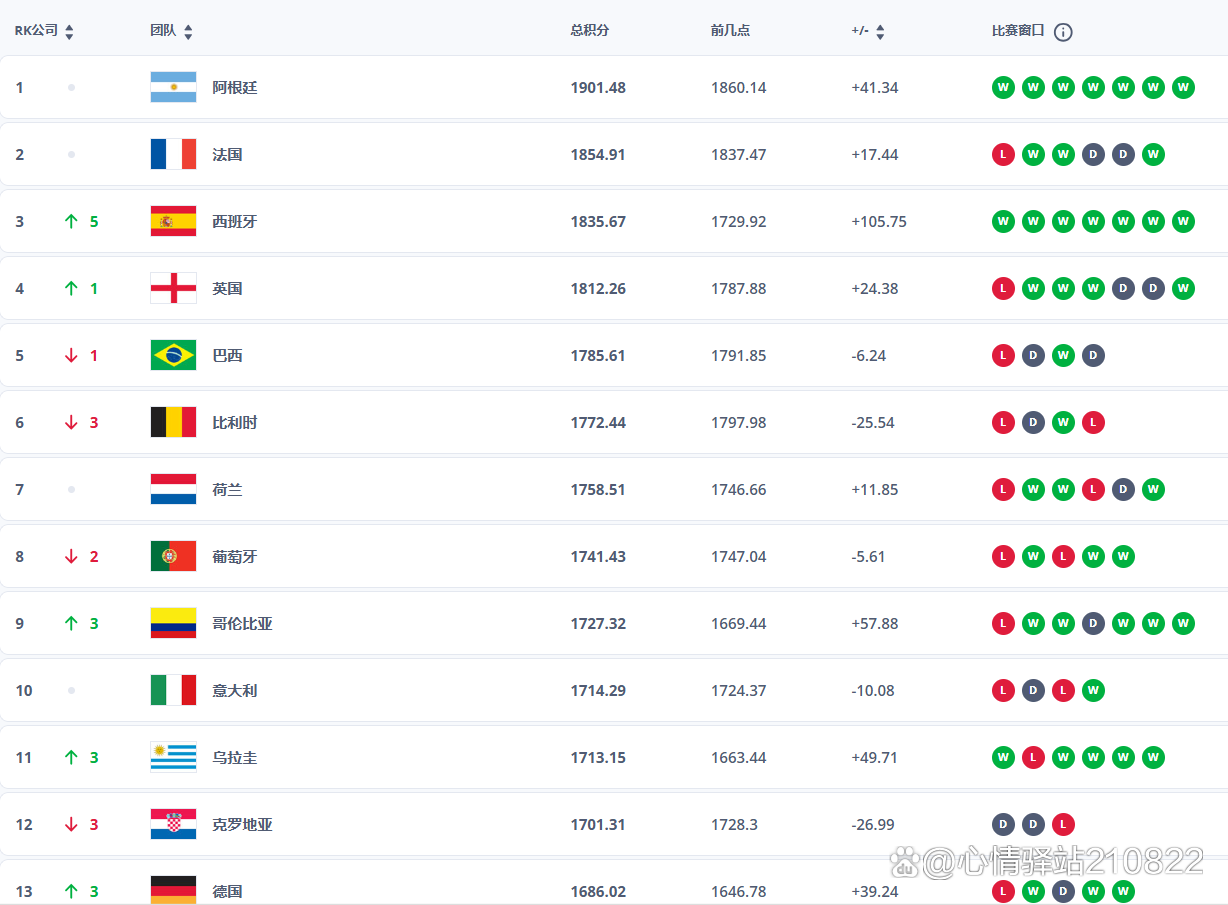Open the 阿根廷 team link
The image size is (1228, 905).
click(x=235, y=88)
